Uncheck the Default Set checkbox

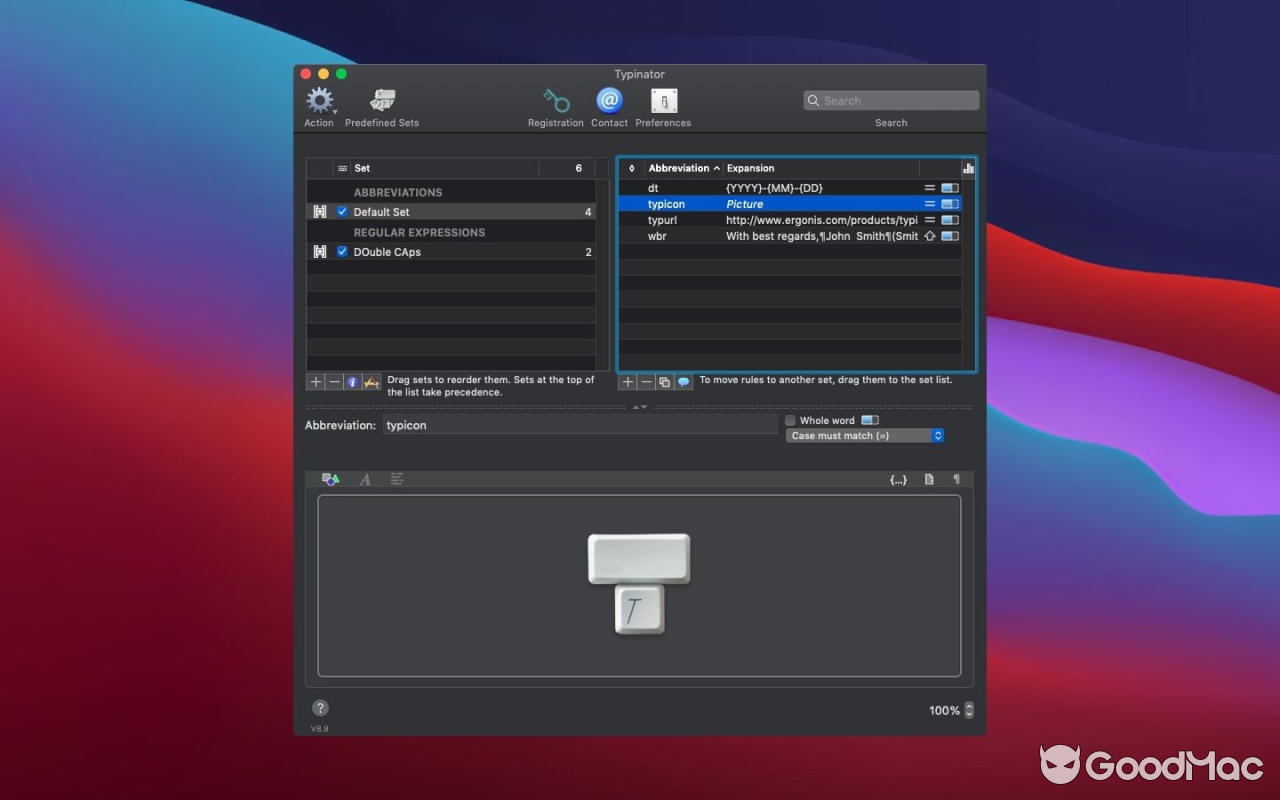coord(342,212)
